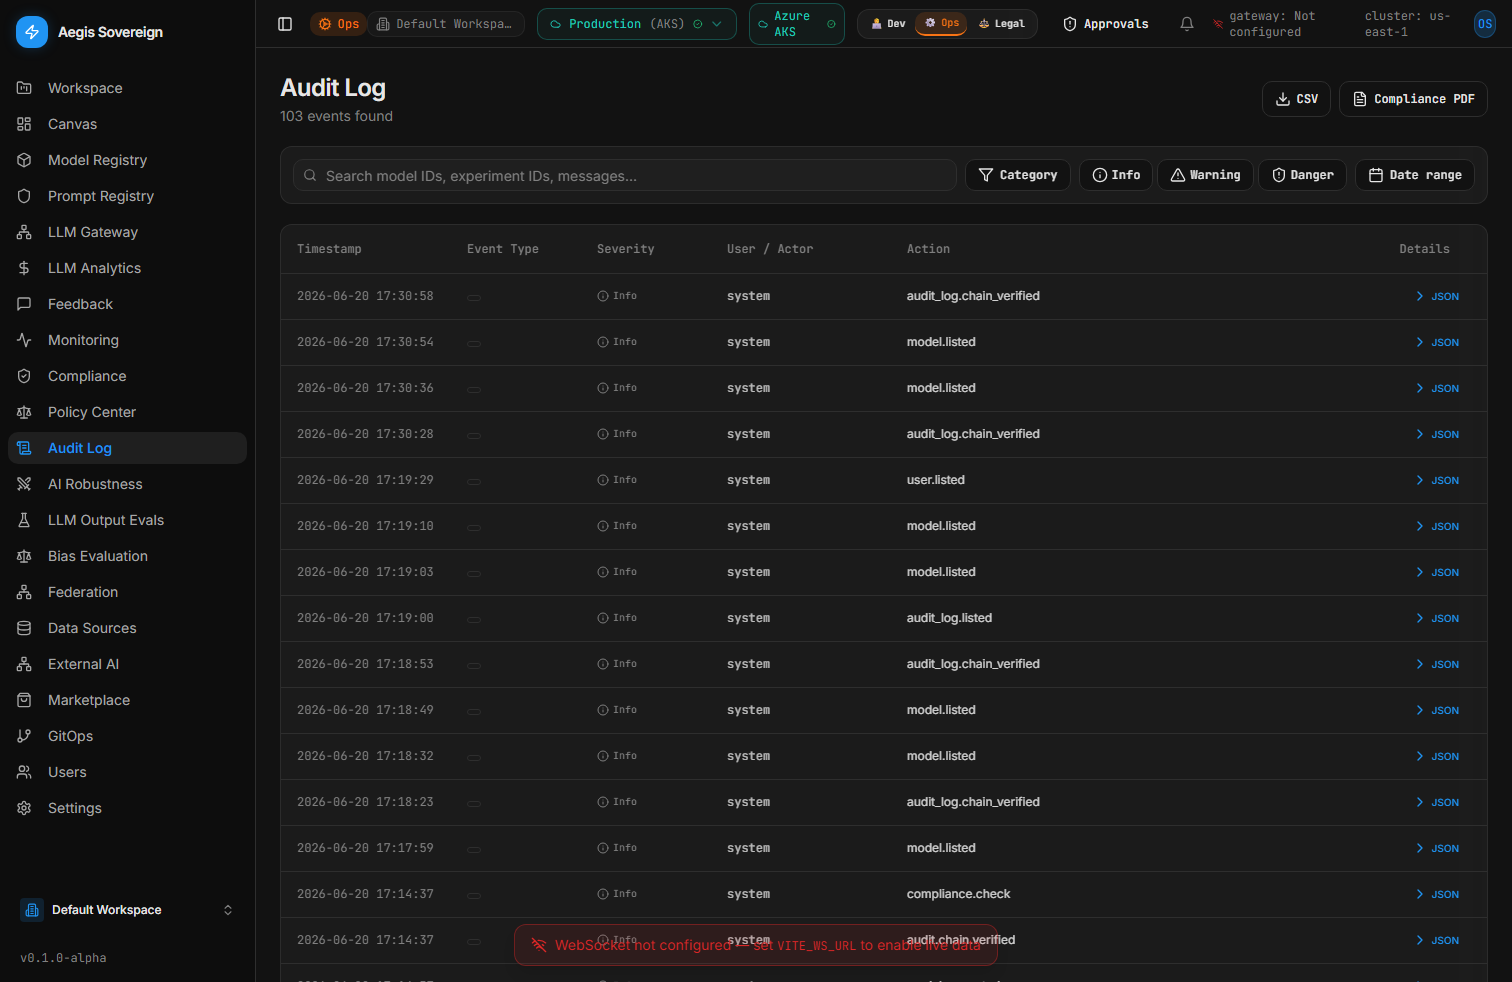Open the Default Workspace breadcrumb selector
Viewport: 1512px width, 982px height.
tap(447, 24)
